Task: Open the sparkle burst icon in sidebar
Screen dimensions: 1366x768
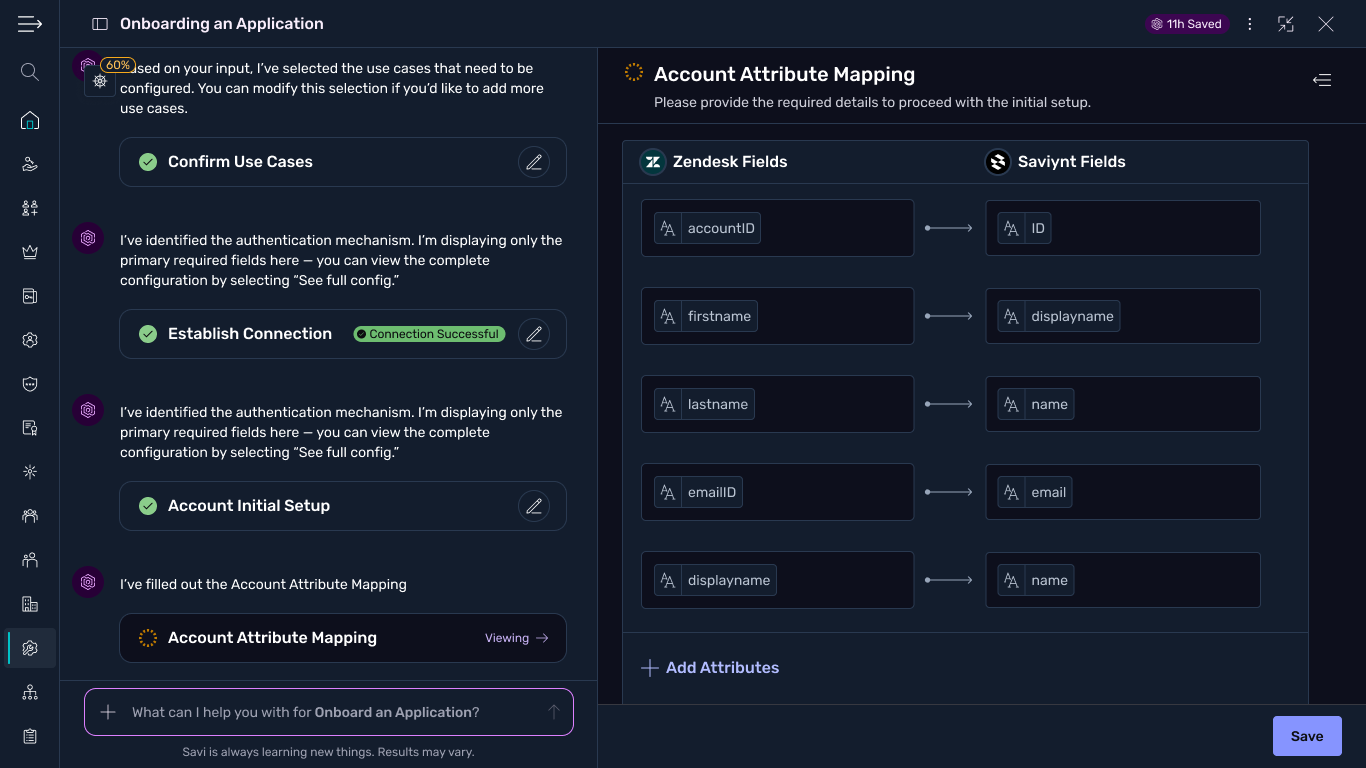Action: [30, 472]
